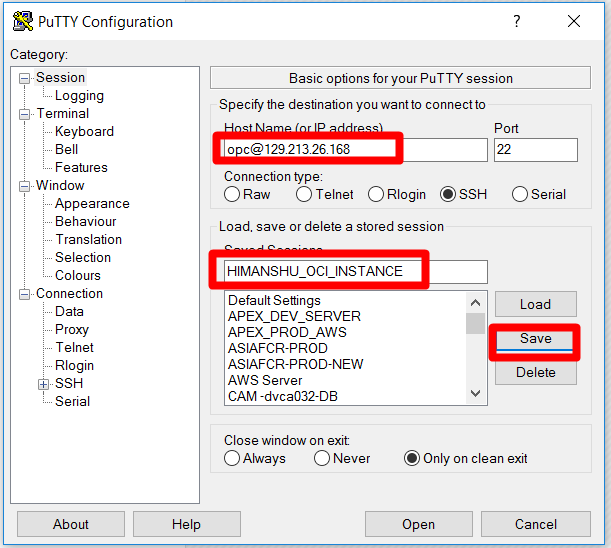Click the sessions list scroll up arrow
611x548 pixels.
pyautogui.click(x=475, y=303)
